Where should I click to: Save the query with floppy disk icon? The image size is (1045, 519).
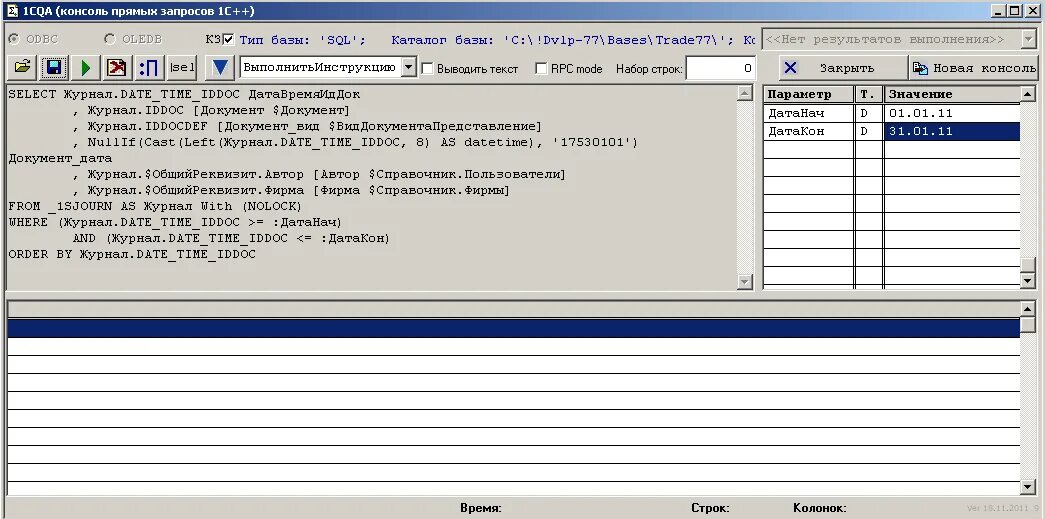(54, 67)
